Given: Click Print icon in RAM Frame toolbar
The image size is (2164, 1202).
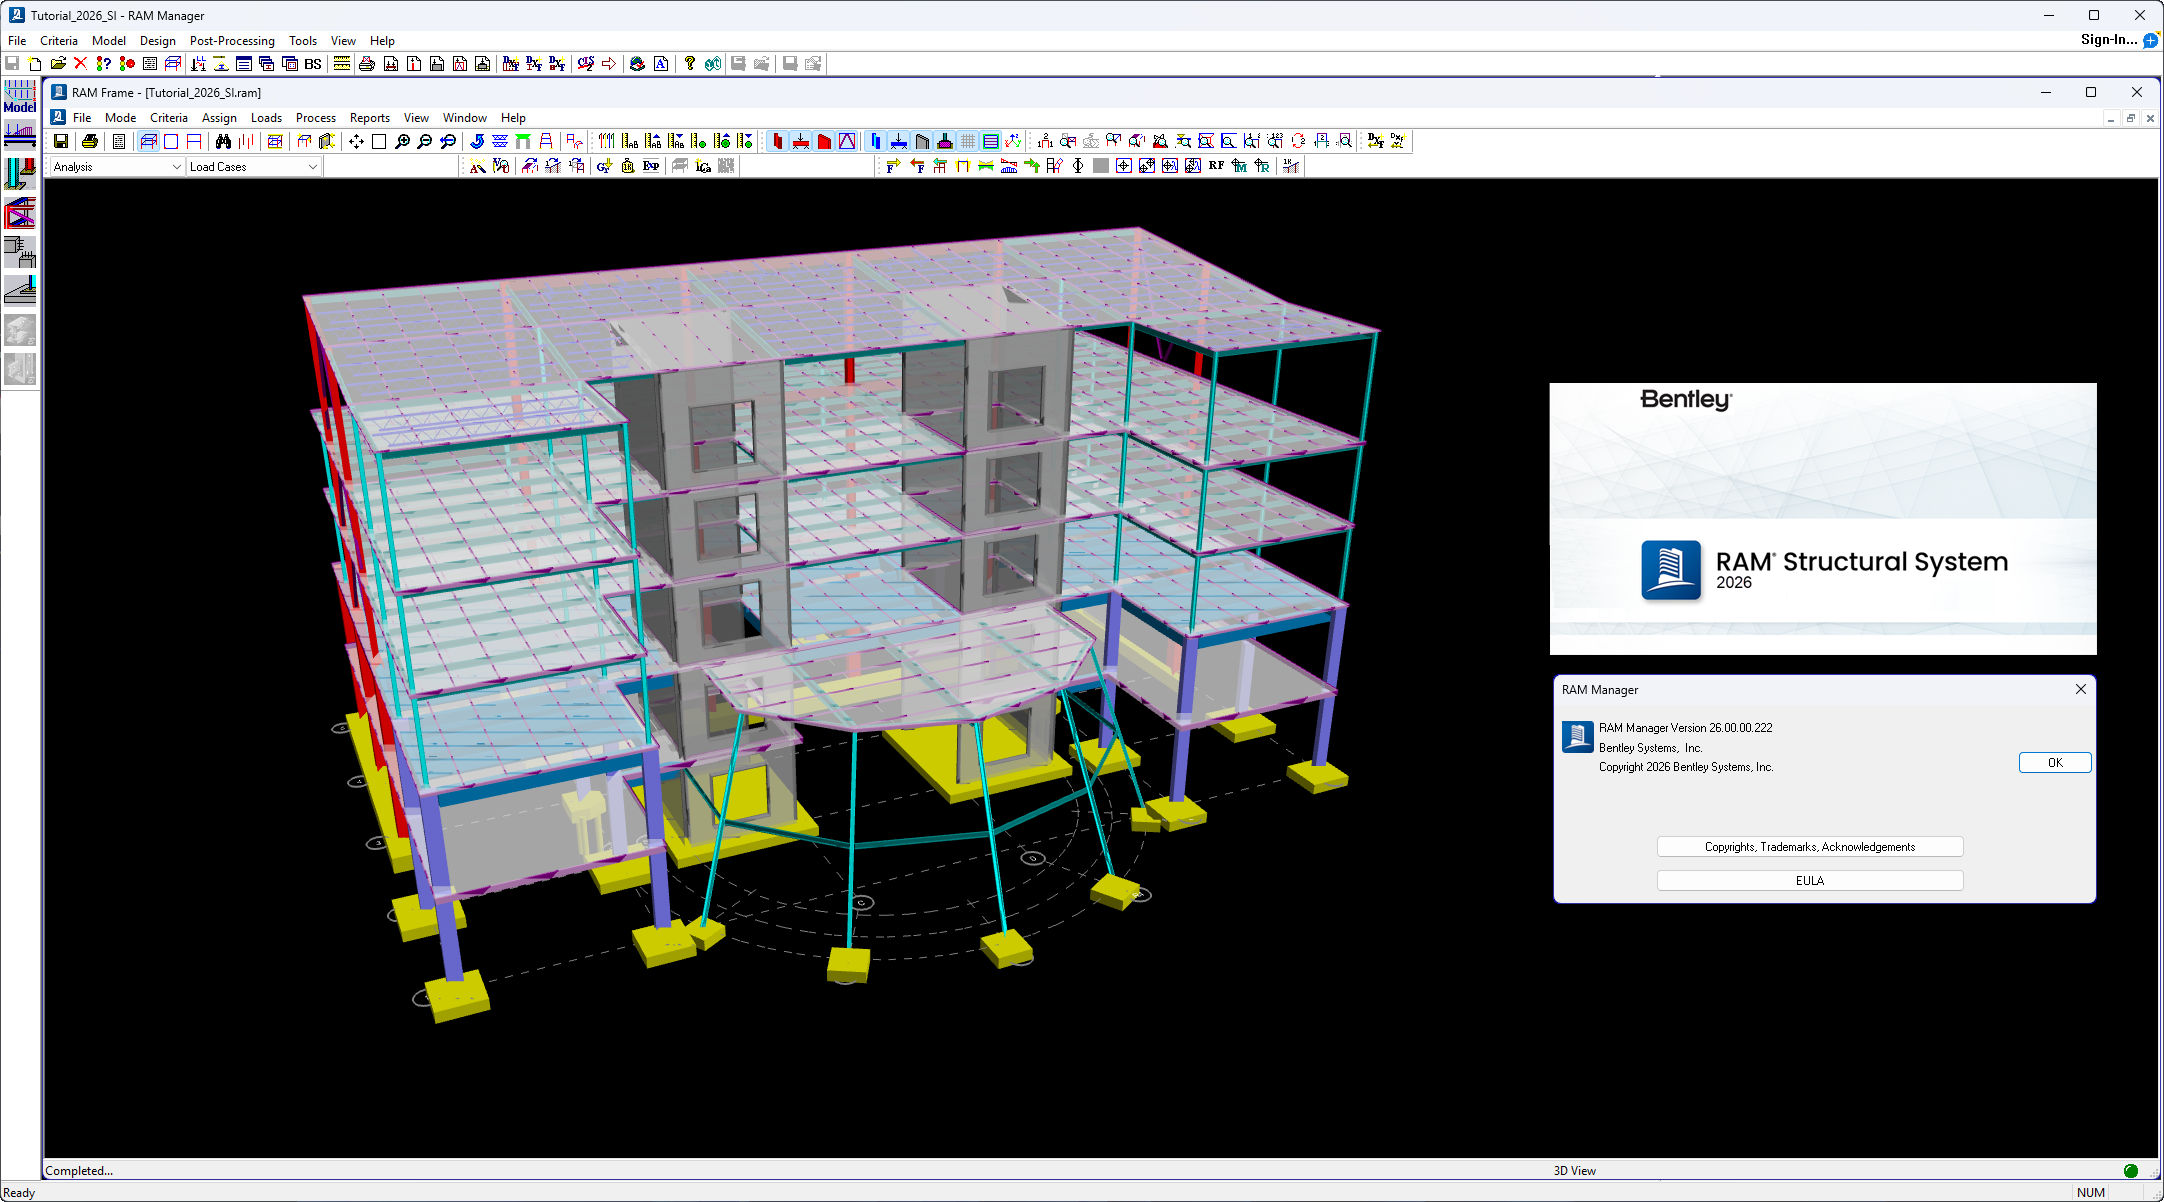Looking at the screenshot, I should 90,141.
